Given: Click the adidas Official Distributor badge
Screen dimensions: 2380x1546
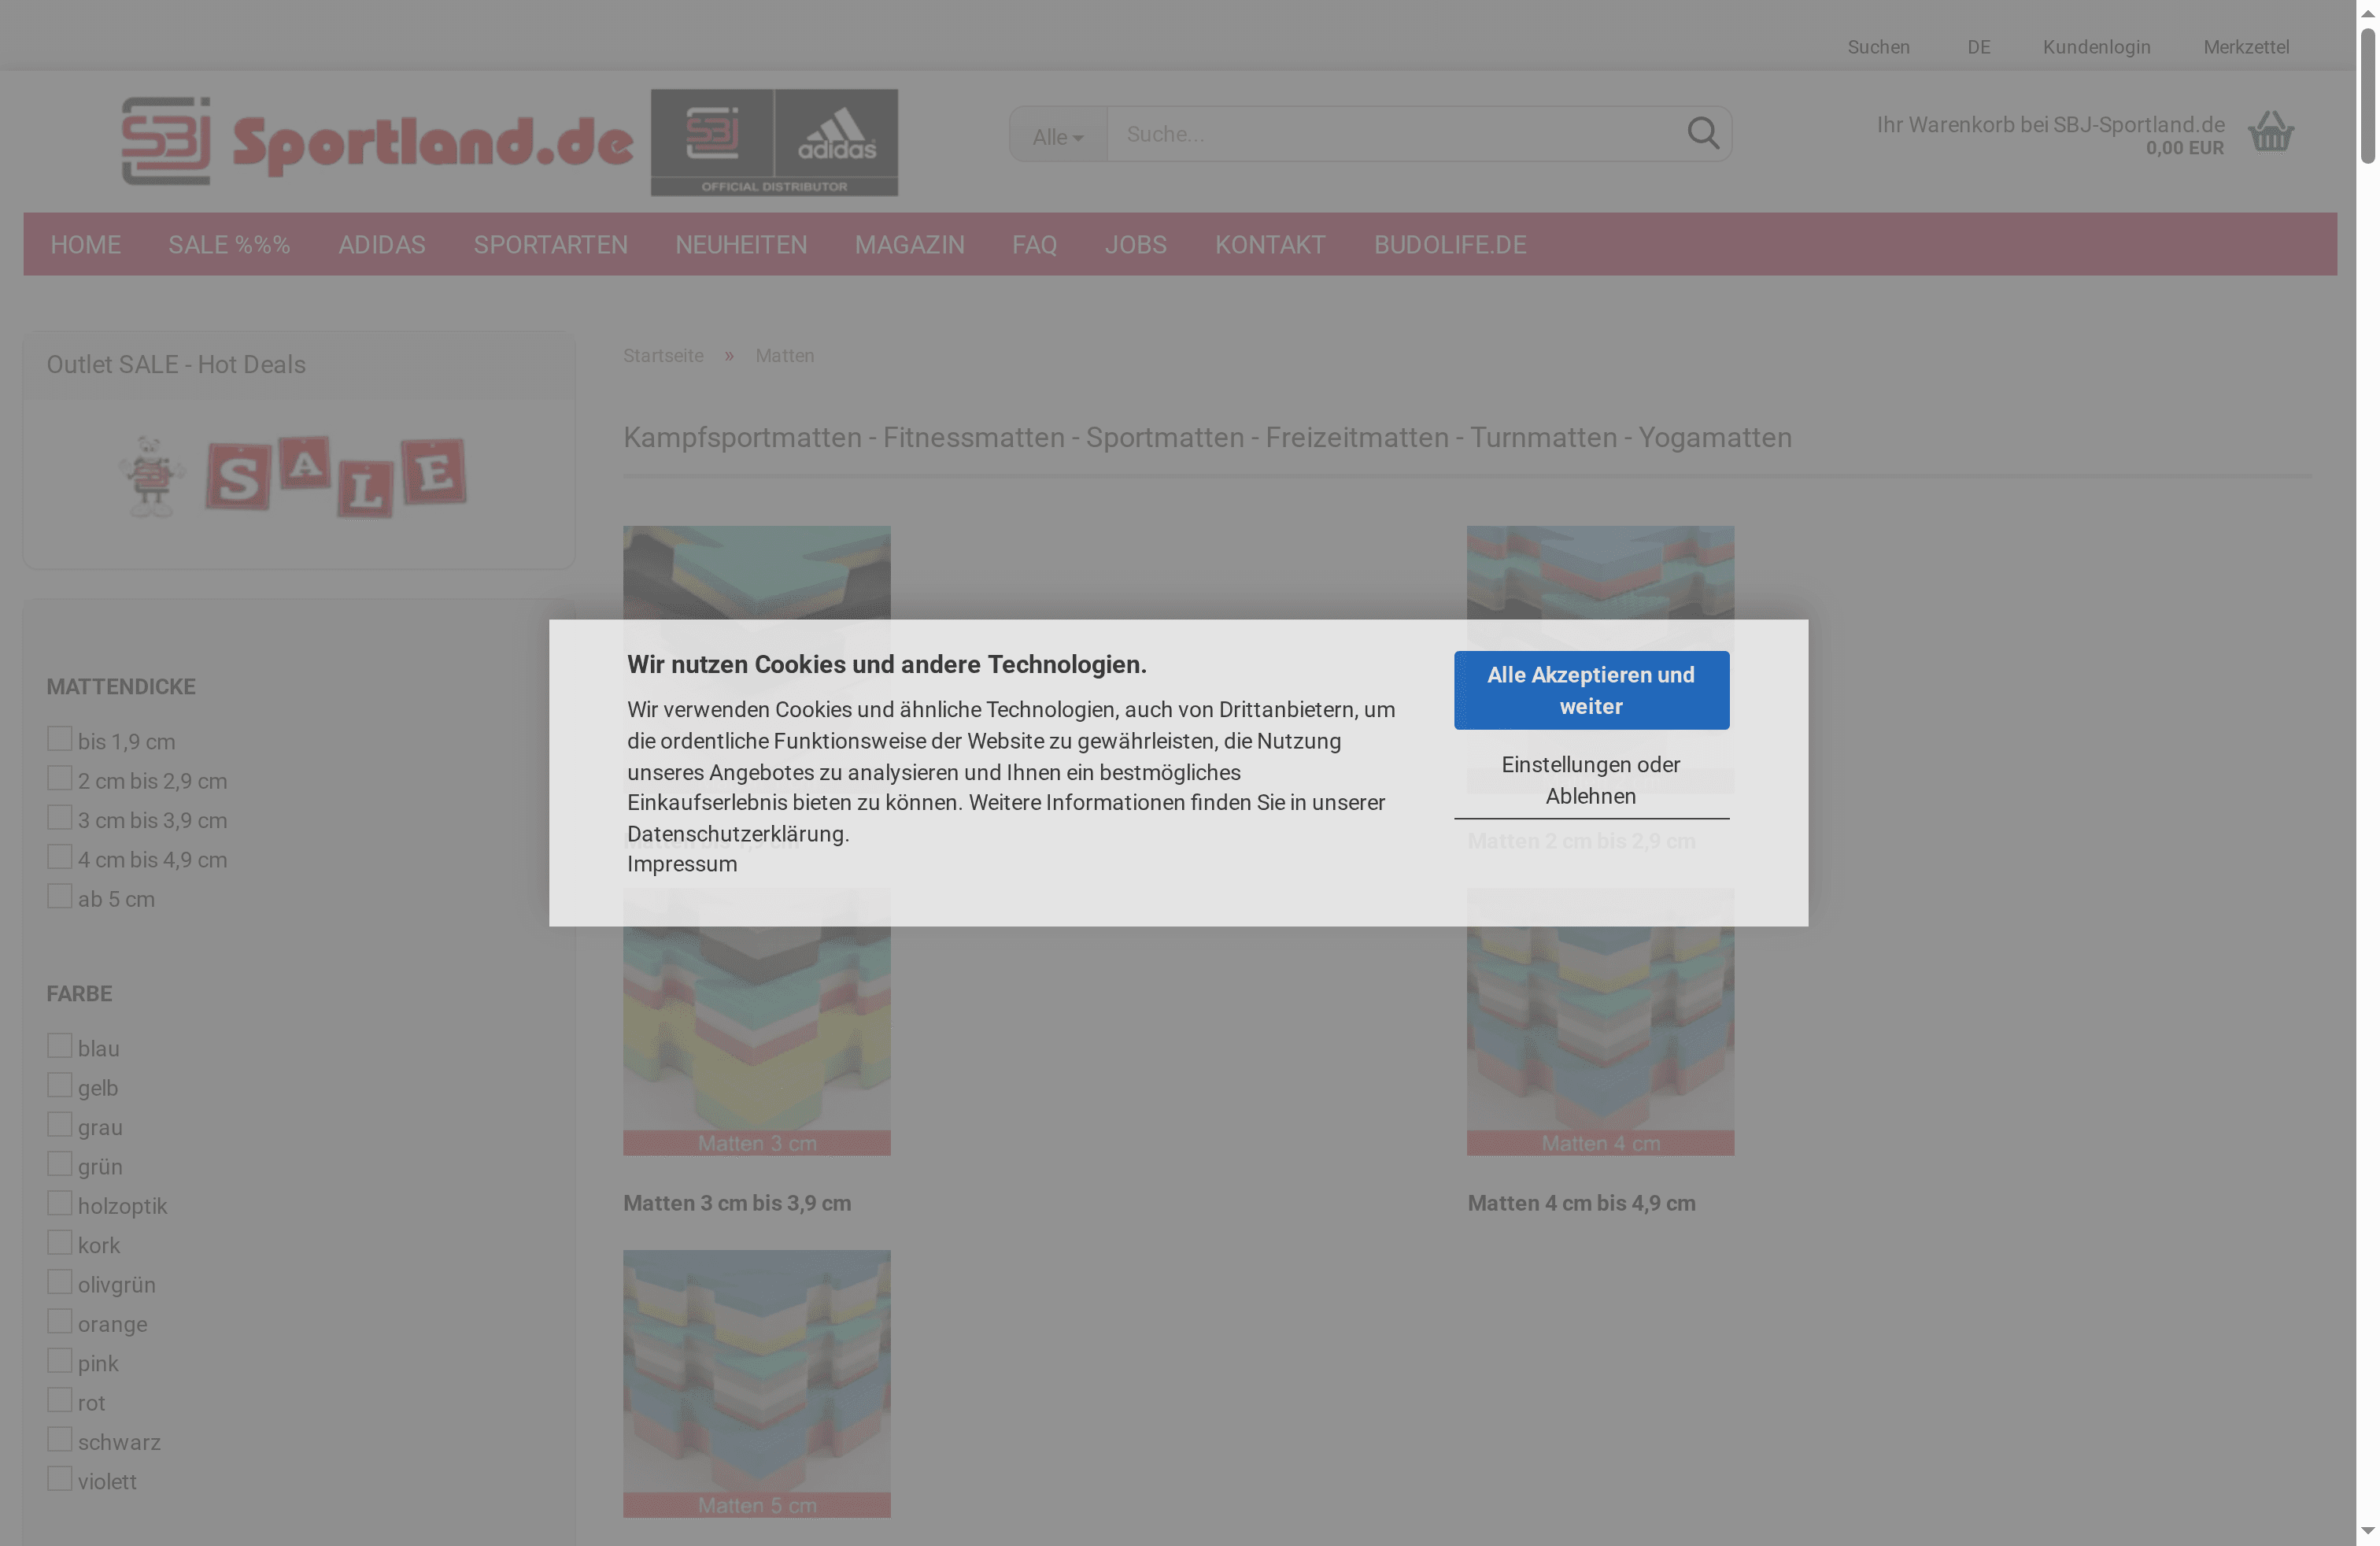Looking at the screenshot, I should [774, 142].
